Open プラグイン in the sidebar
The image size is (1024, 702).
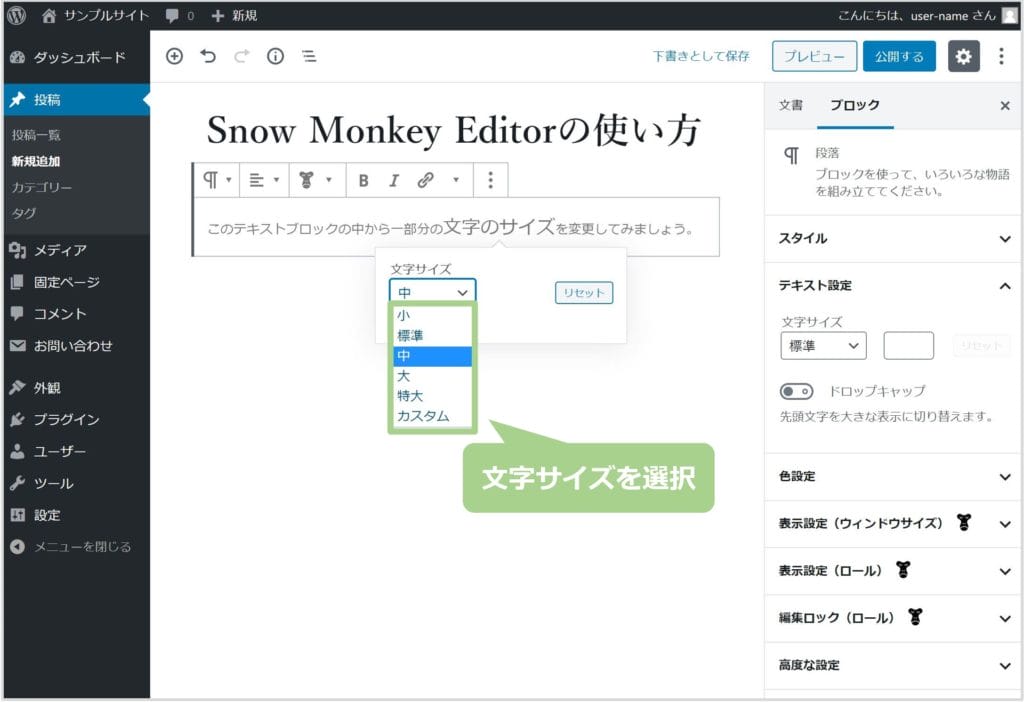coord(77,419)
